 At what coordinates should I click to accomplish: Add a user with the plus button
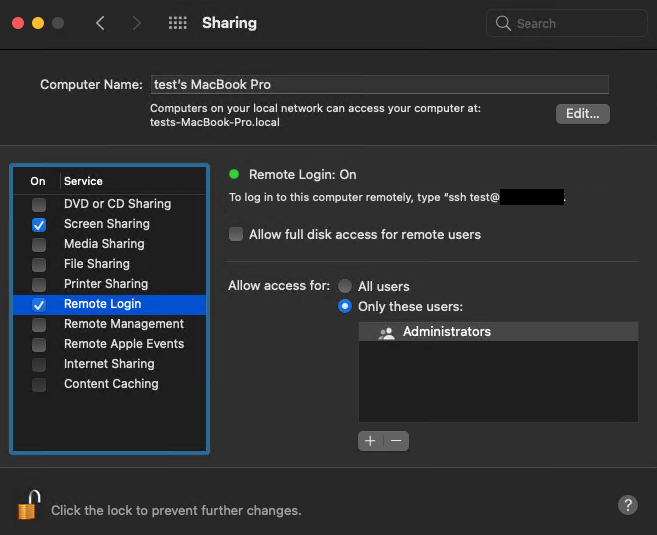point(370,441)
